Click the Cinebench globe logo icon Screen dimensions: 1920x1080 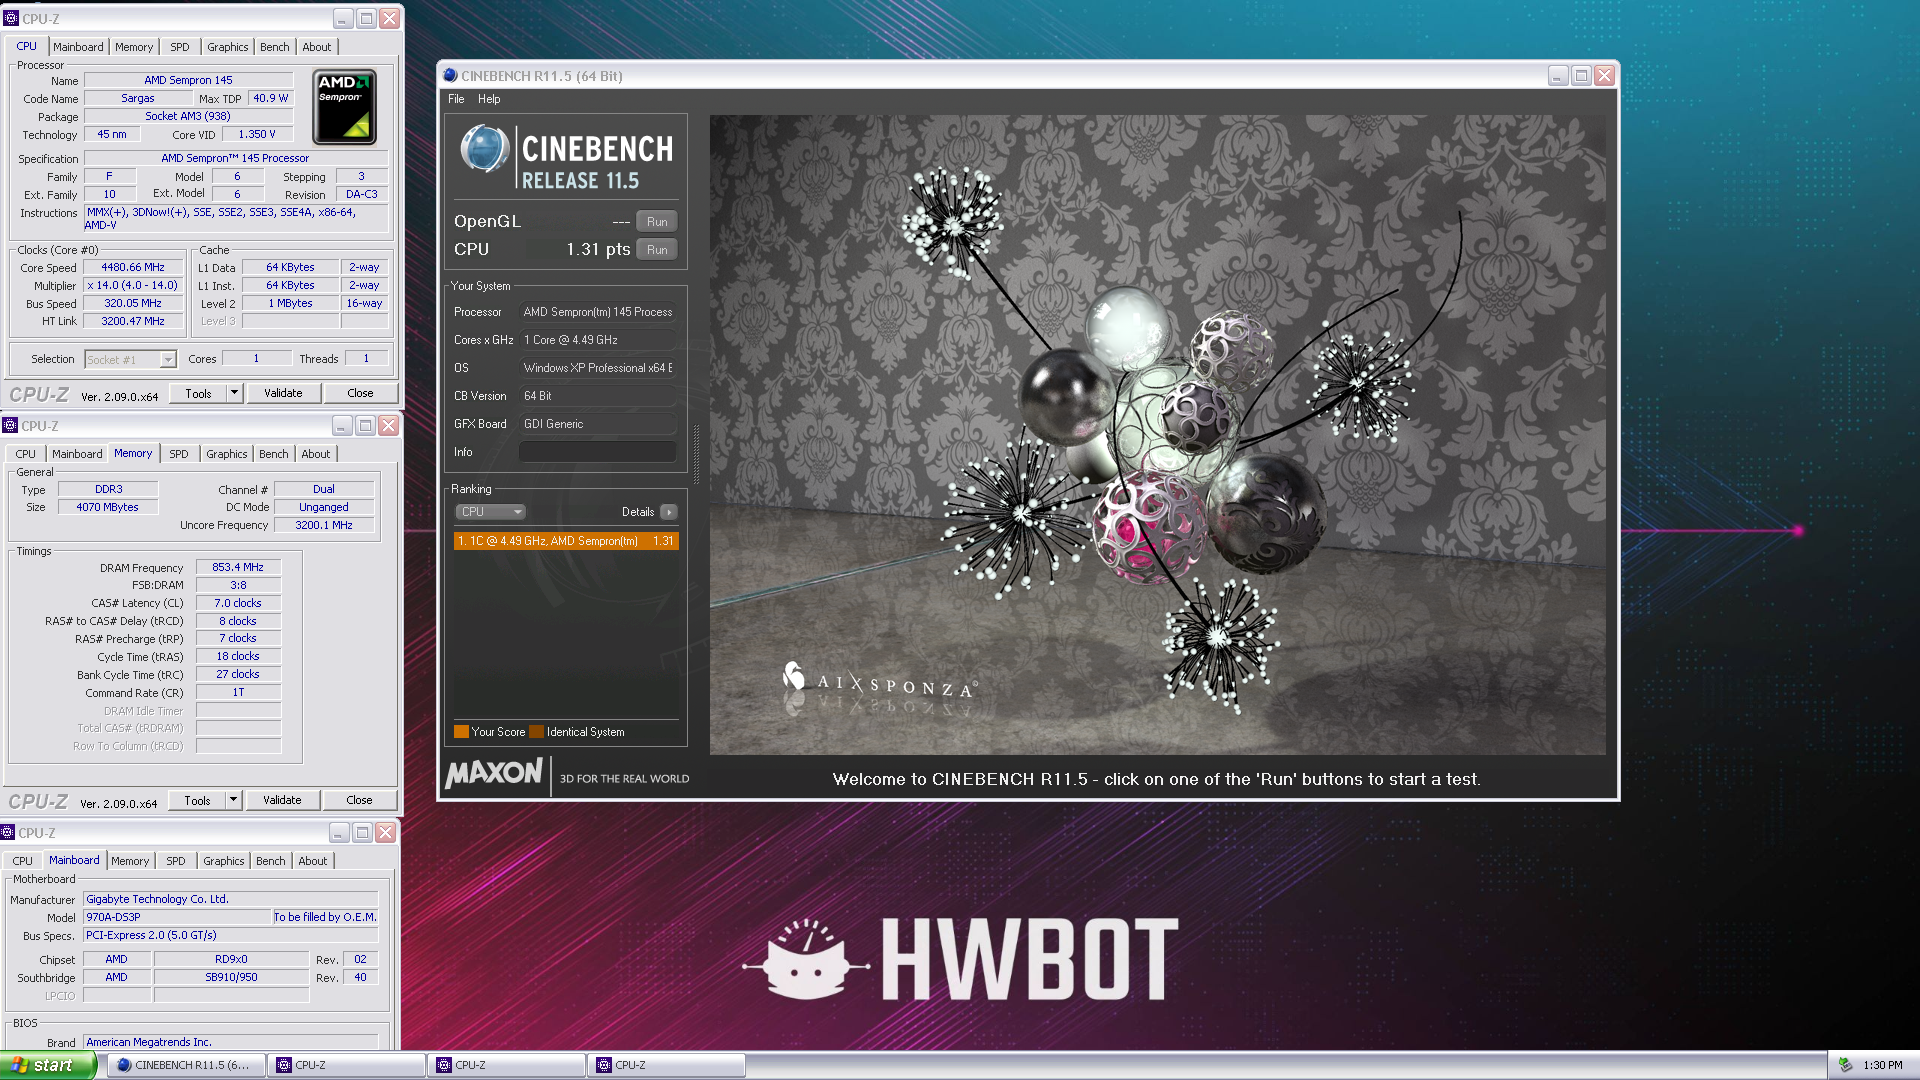click(485, 149)
